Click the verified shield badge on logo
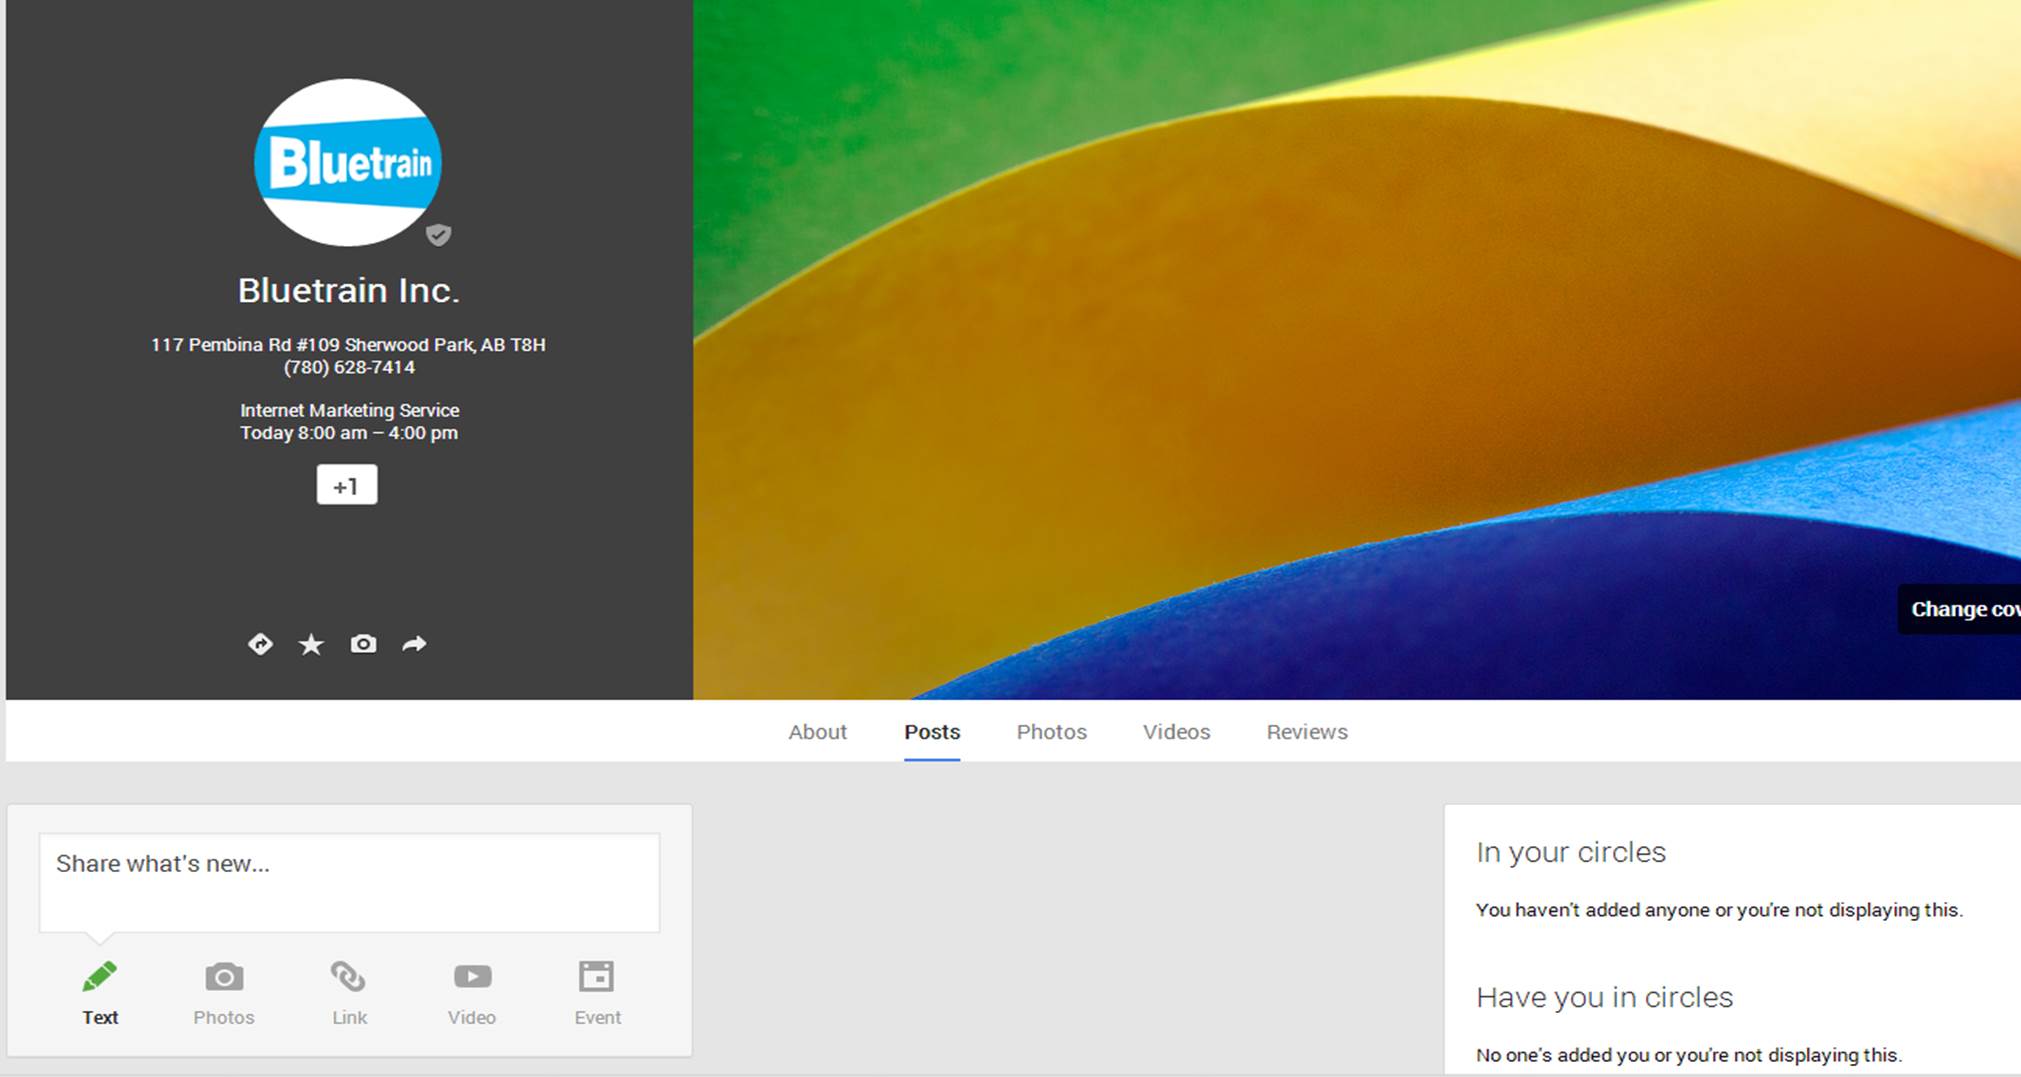Viewport: 2021px width, 1077px height. tap(438, 235)
